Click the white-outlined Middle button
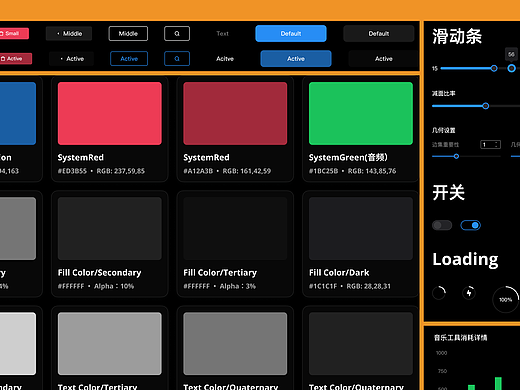Image resolution: width=520 pixels, height=390 pixels. pos(128,33)
